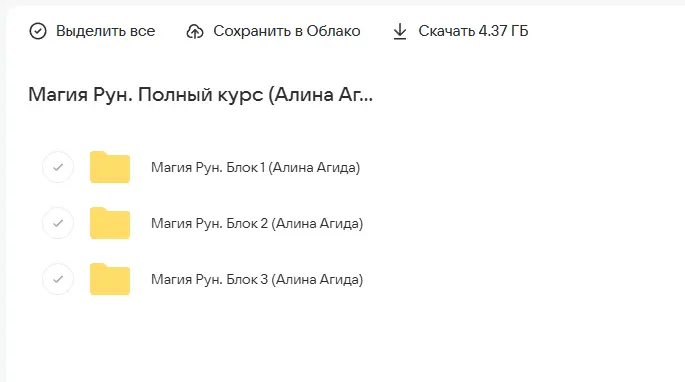Open 'Магия Рун. Блок 2 (Алина Агида)'
Image resolution: width=685 pixels, height=382 pixels.
click(x=257, y=223)
